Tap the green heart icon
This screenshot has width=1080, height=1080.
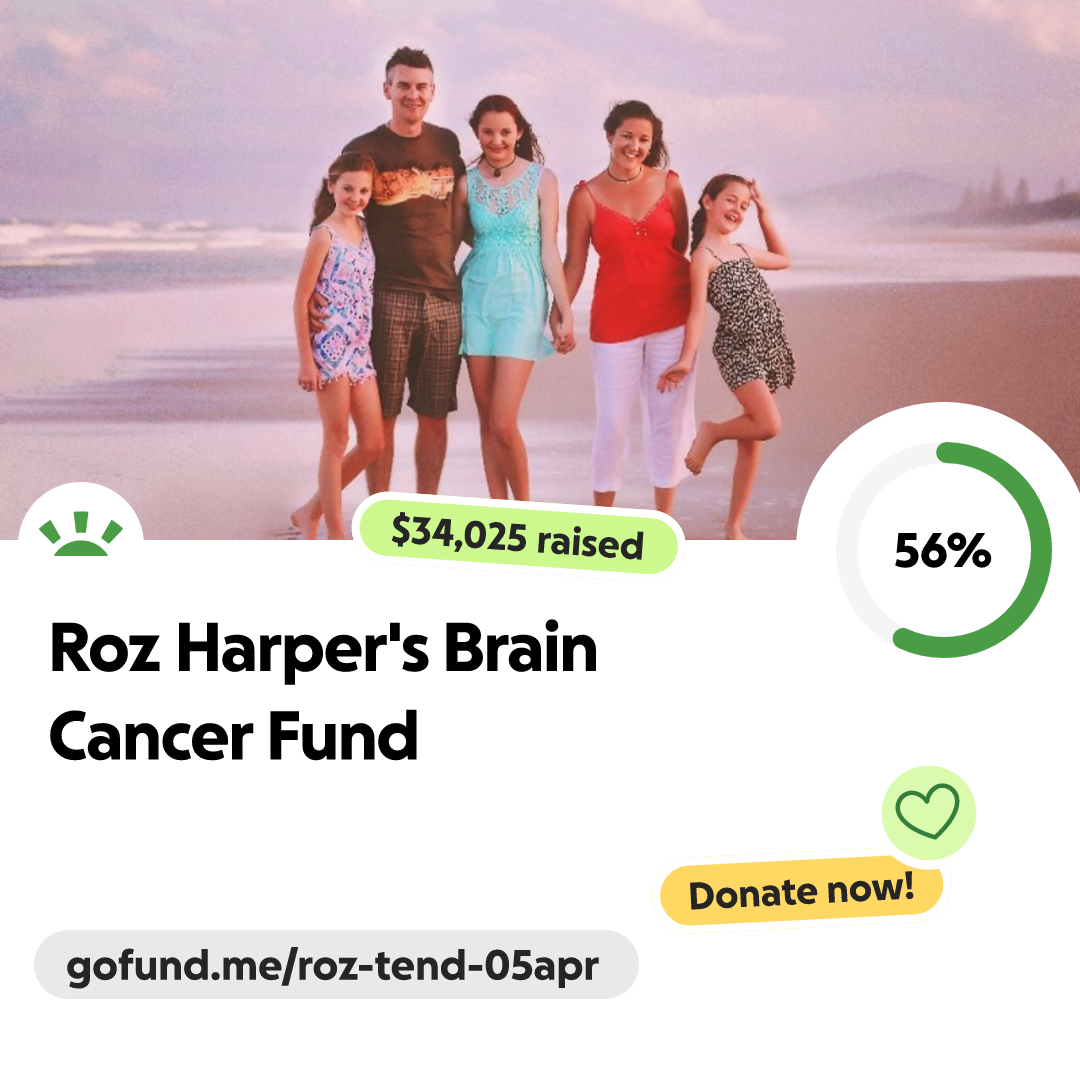point(928,811)
